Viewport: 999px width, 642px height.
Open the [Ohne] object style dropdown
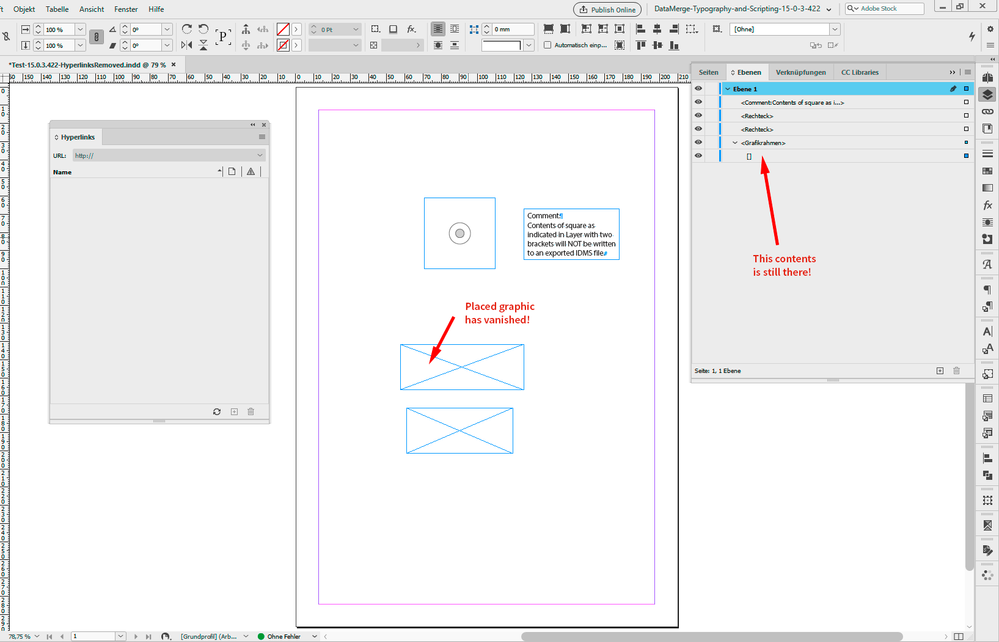[x=835, y=29]
